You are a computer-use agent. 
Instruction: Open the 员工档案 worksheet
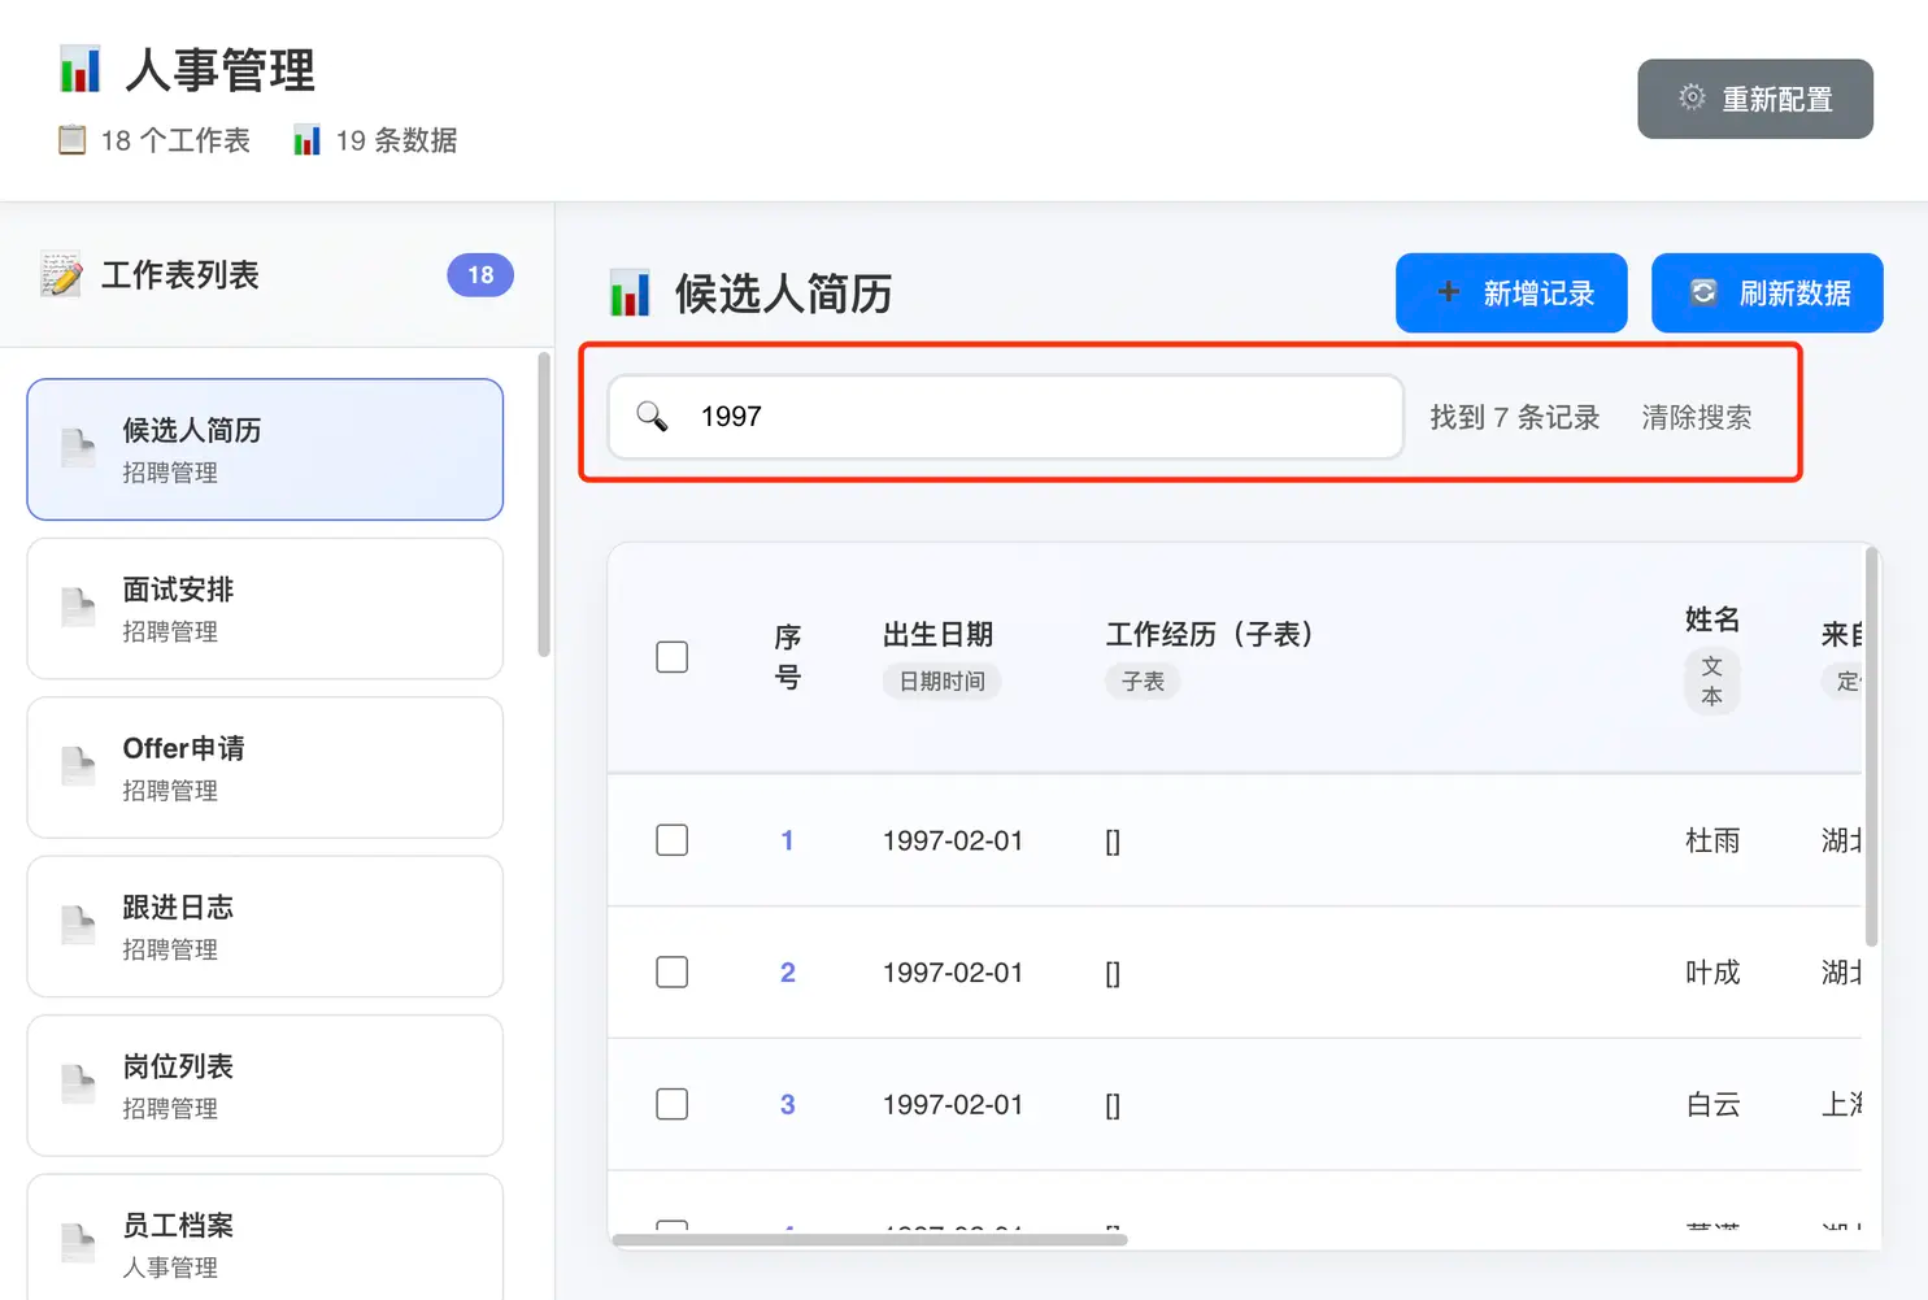[x=265, y=1243]
